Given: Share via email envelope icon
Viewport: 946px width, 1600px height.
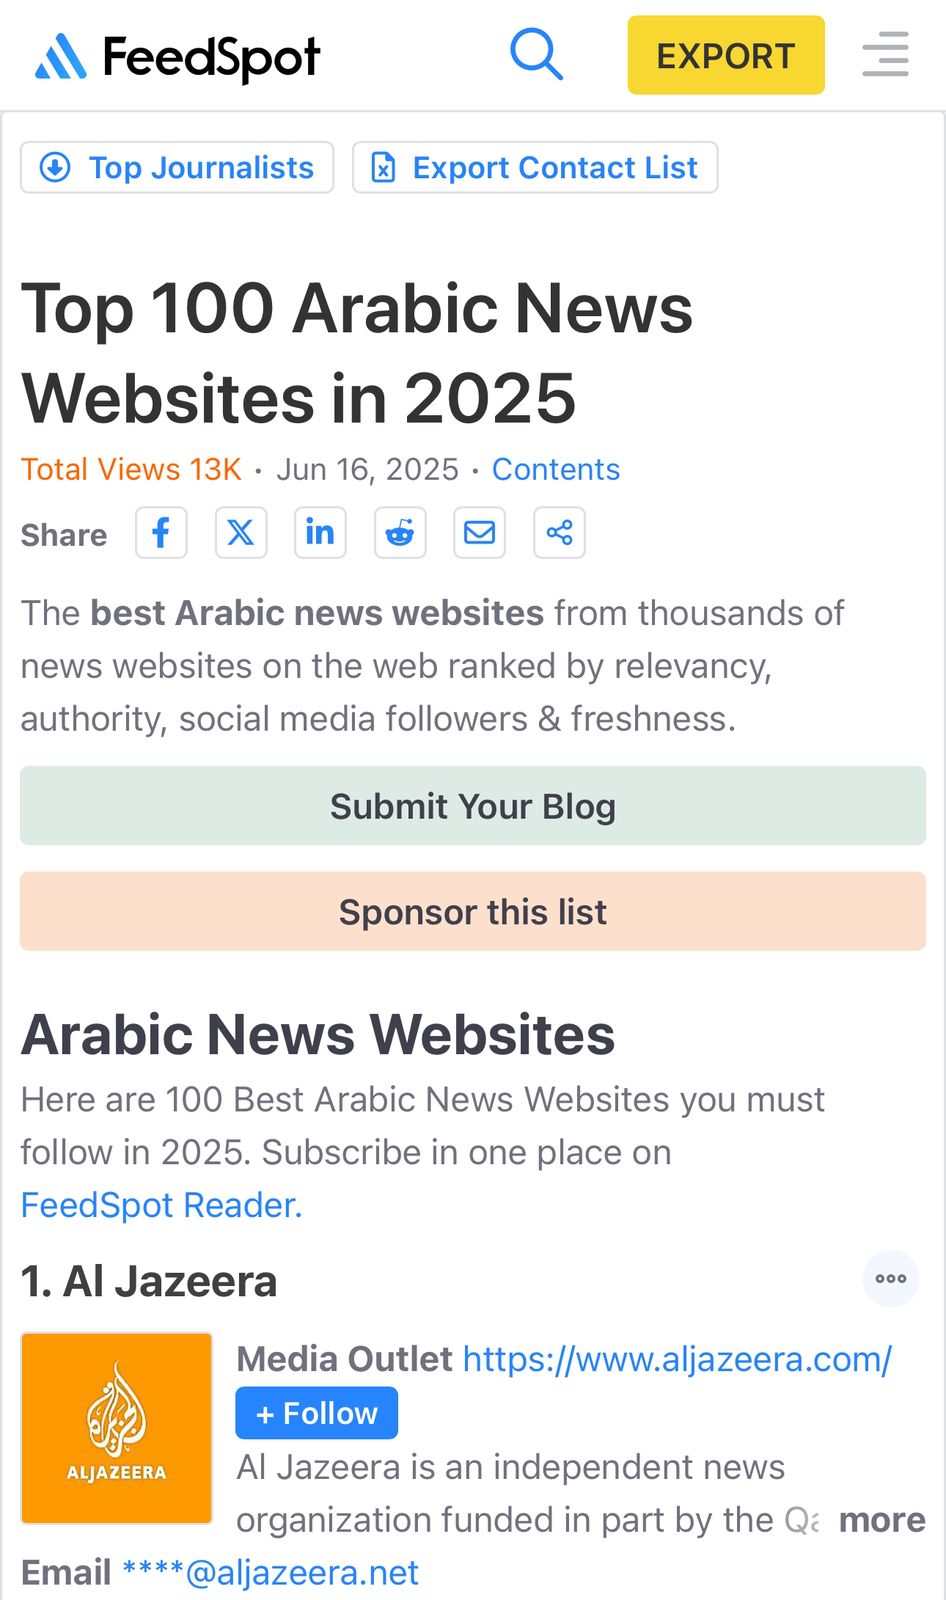Looking at the screenshot, I should tap(480, 532).
